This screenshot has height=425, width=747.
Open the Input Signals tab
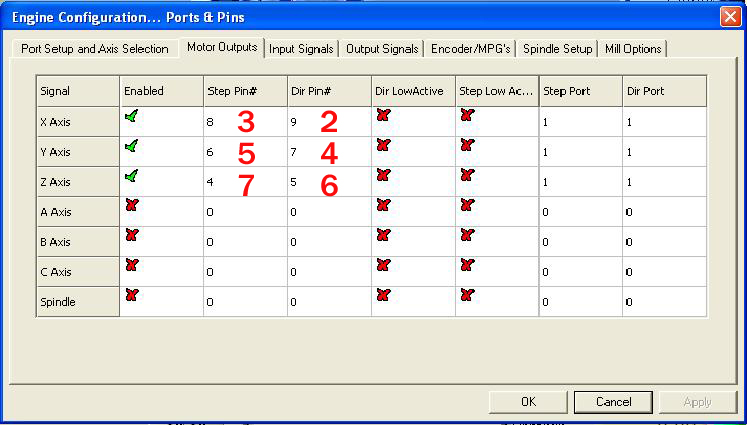pos(301,48)
